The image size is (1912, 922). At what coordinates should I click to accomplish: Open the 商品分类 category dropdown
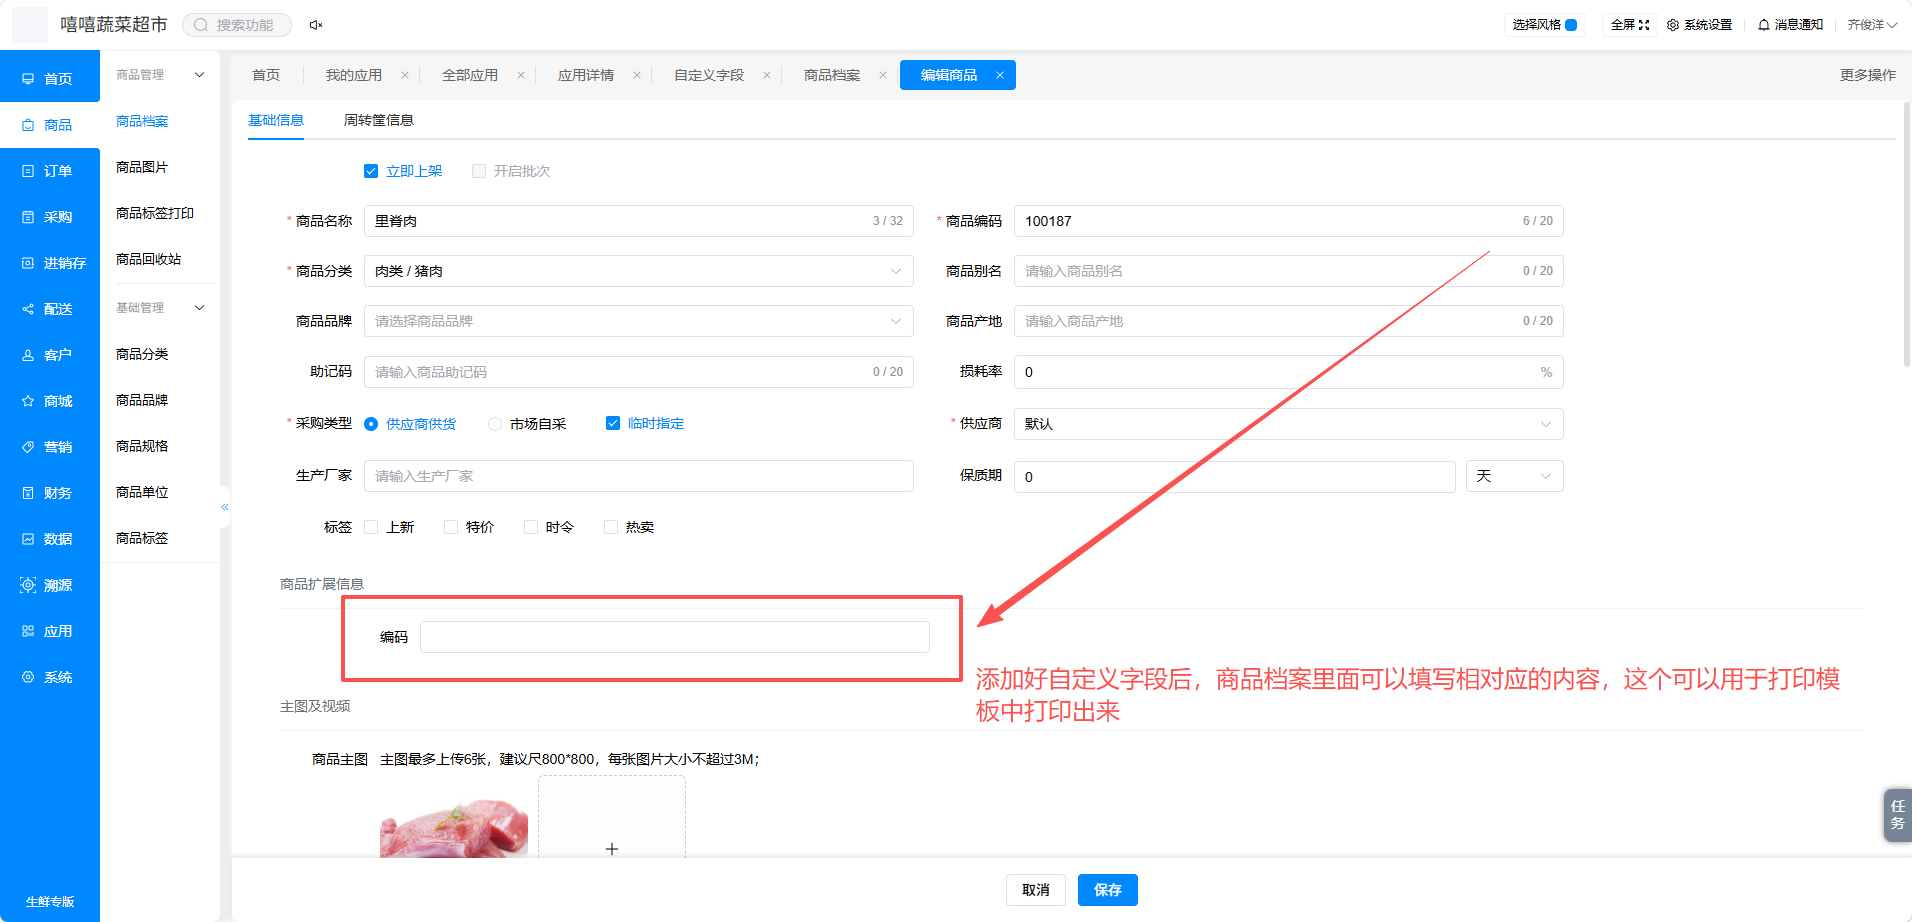click(639, 271)
